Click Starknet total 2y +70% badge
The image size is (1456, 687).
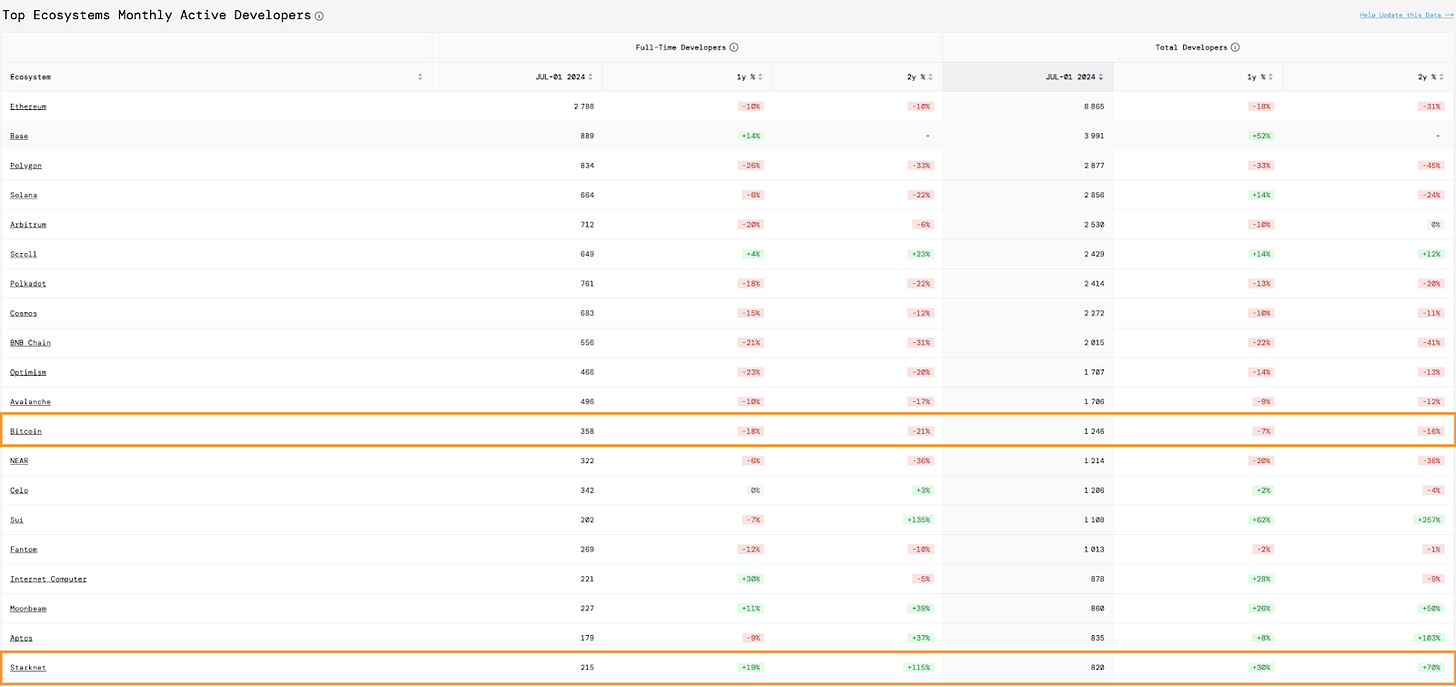[1429, 667]
